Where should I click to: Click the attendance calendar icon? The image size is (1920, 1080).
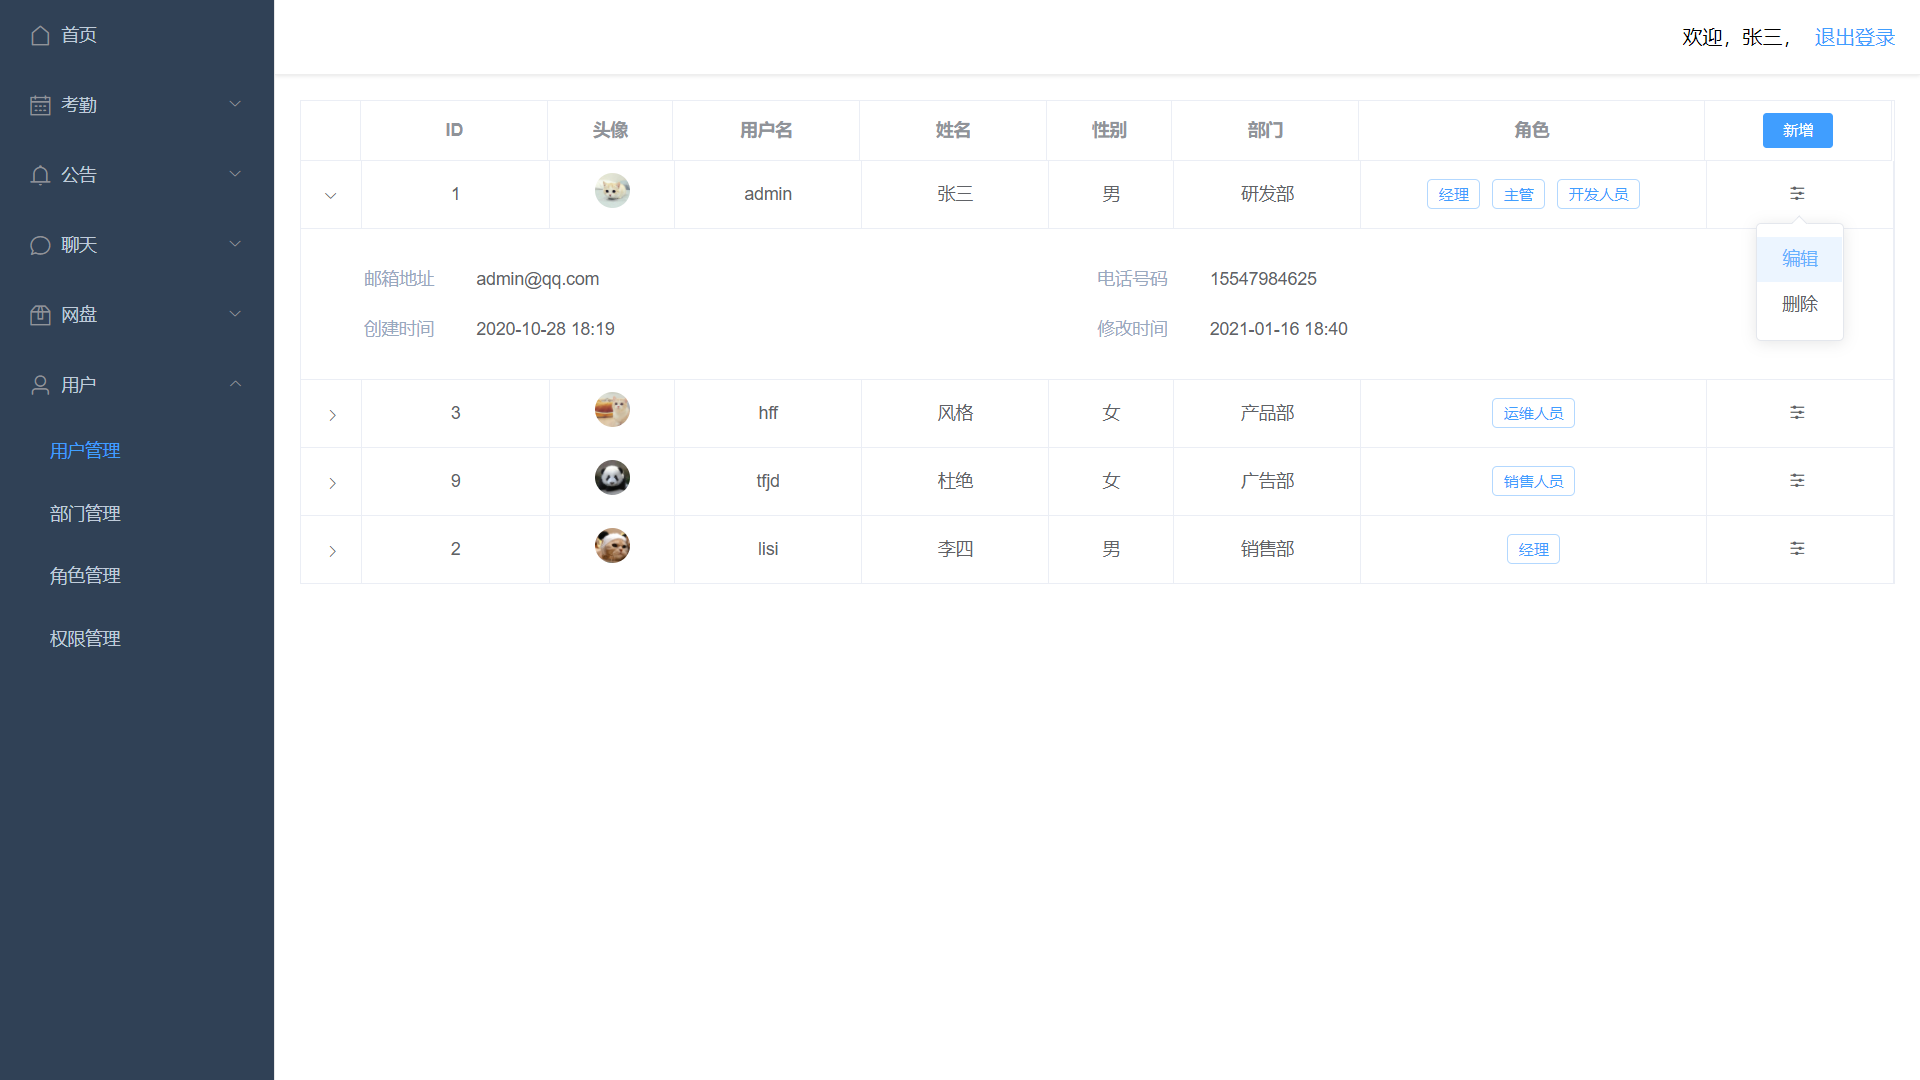(40, 105)
